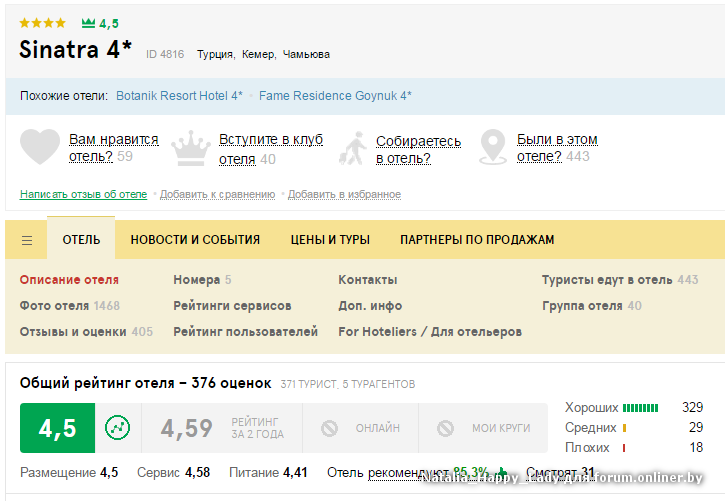Click the Кемер location text
The height and width of the screenshot is (501, 725).
coord(259,55)
